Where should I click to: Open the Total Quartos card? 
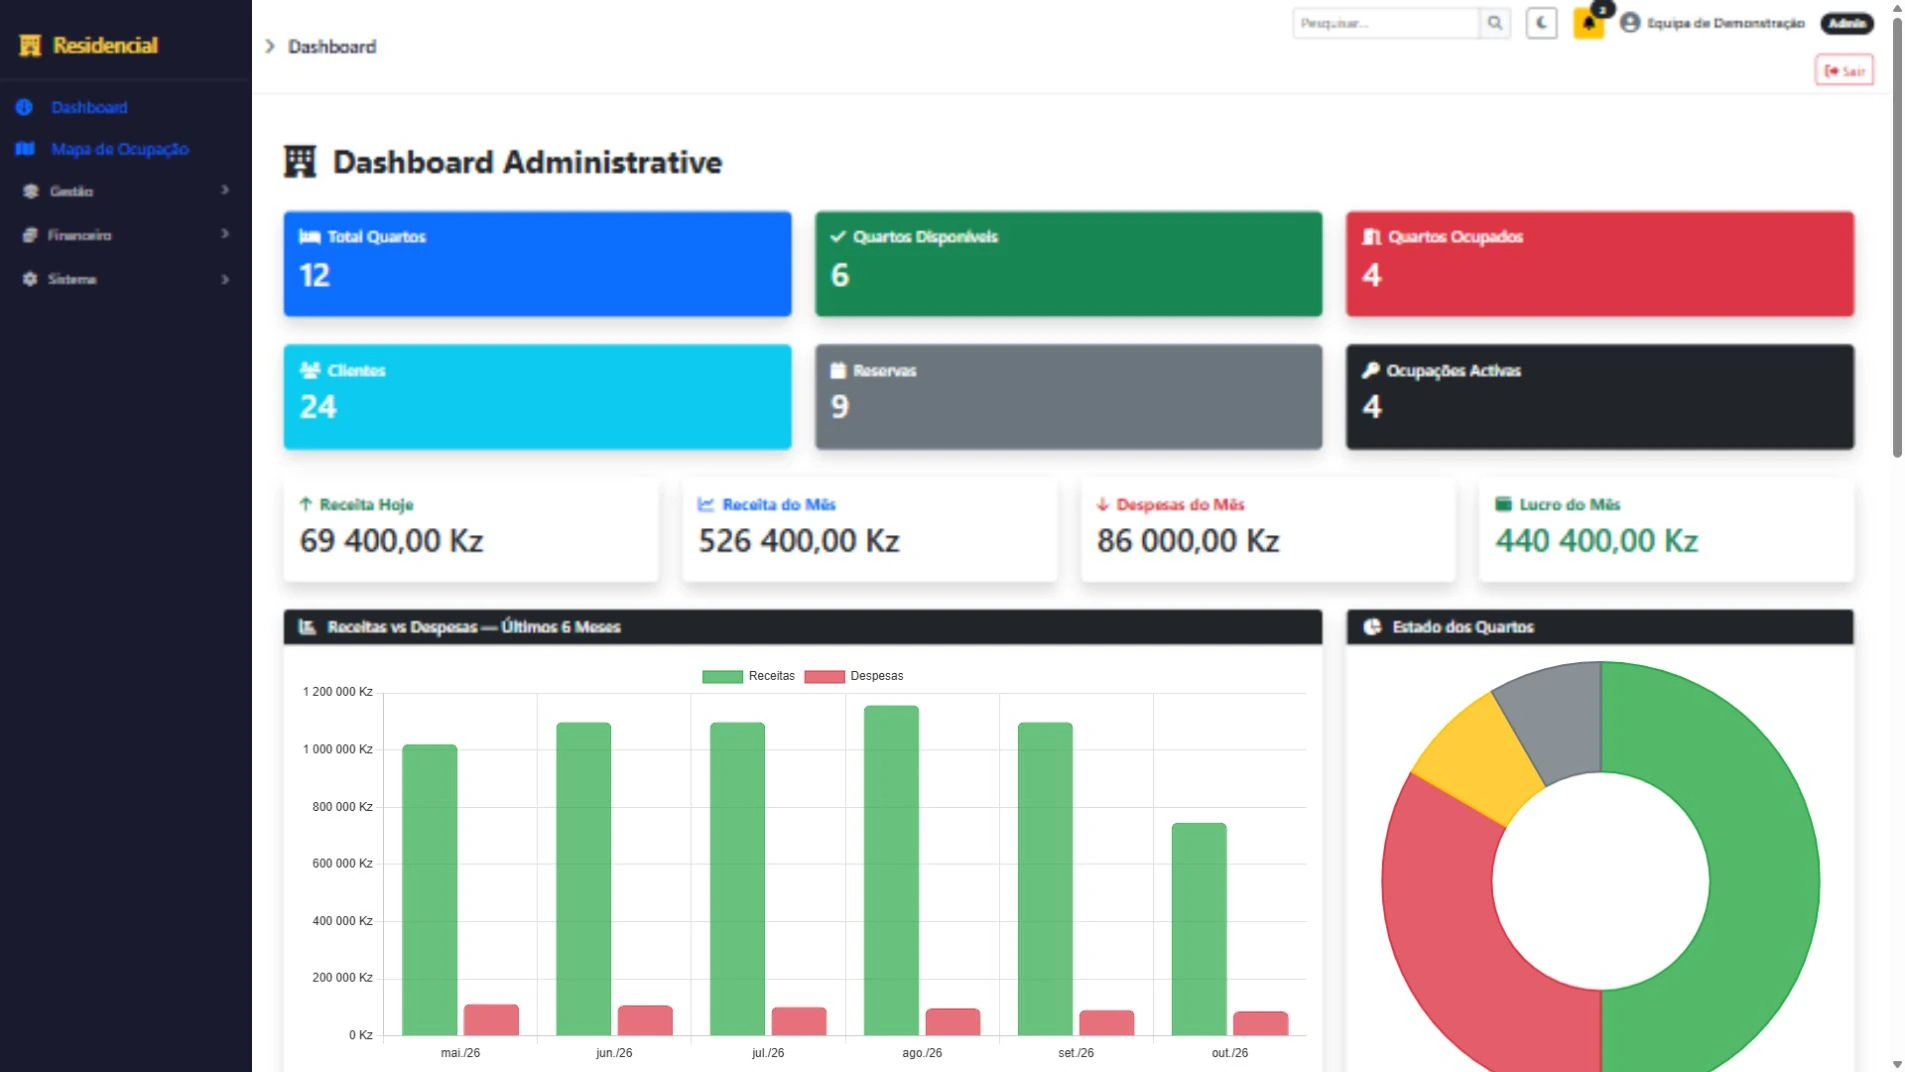point(537,264)
